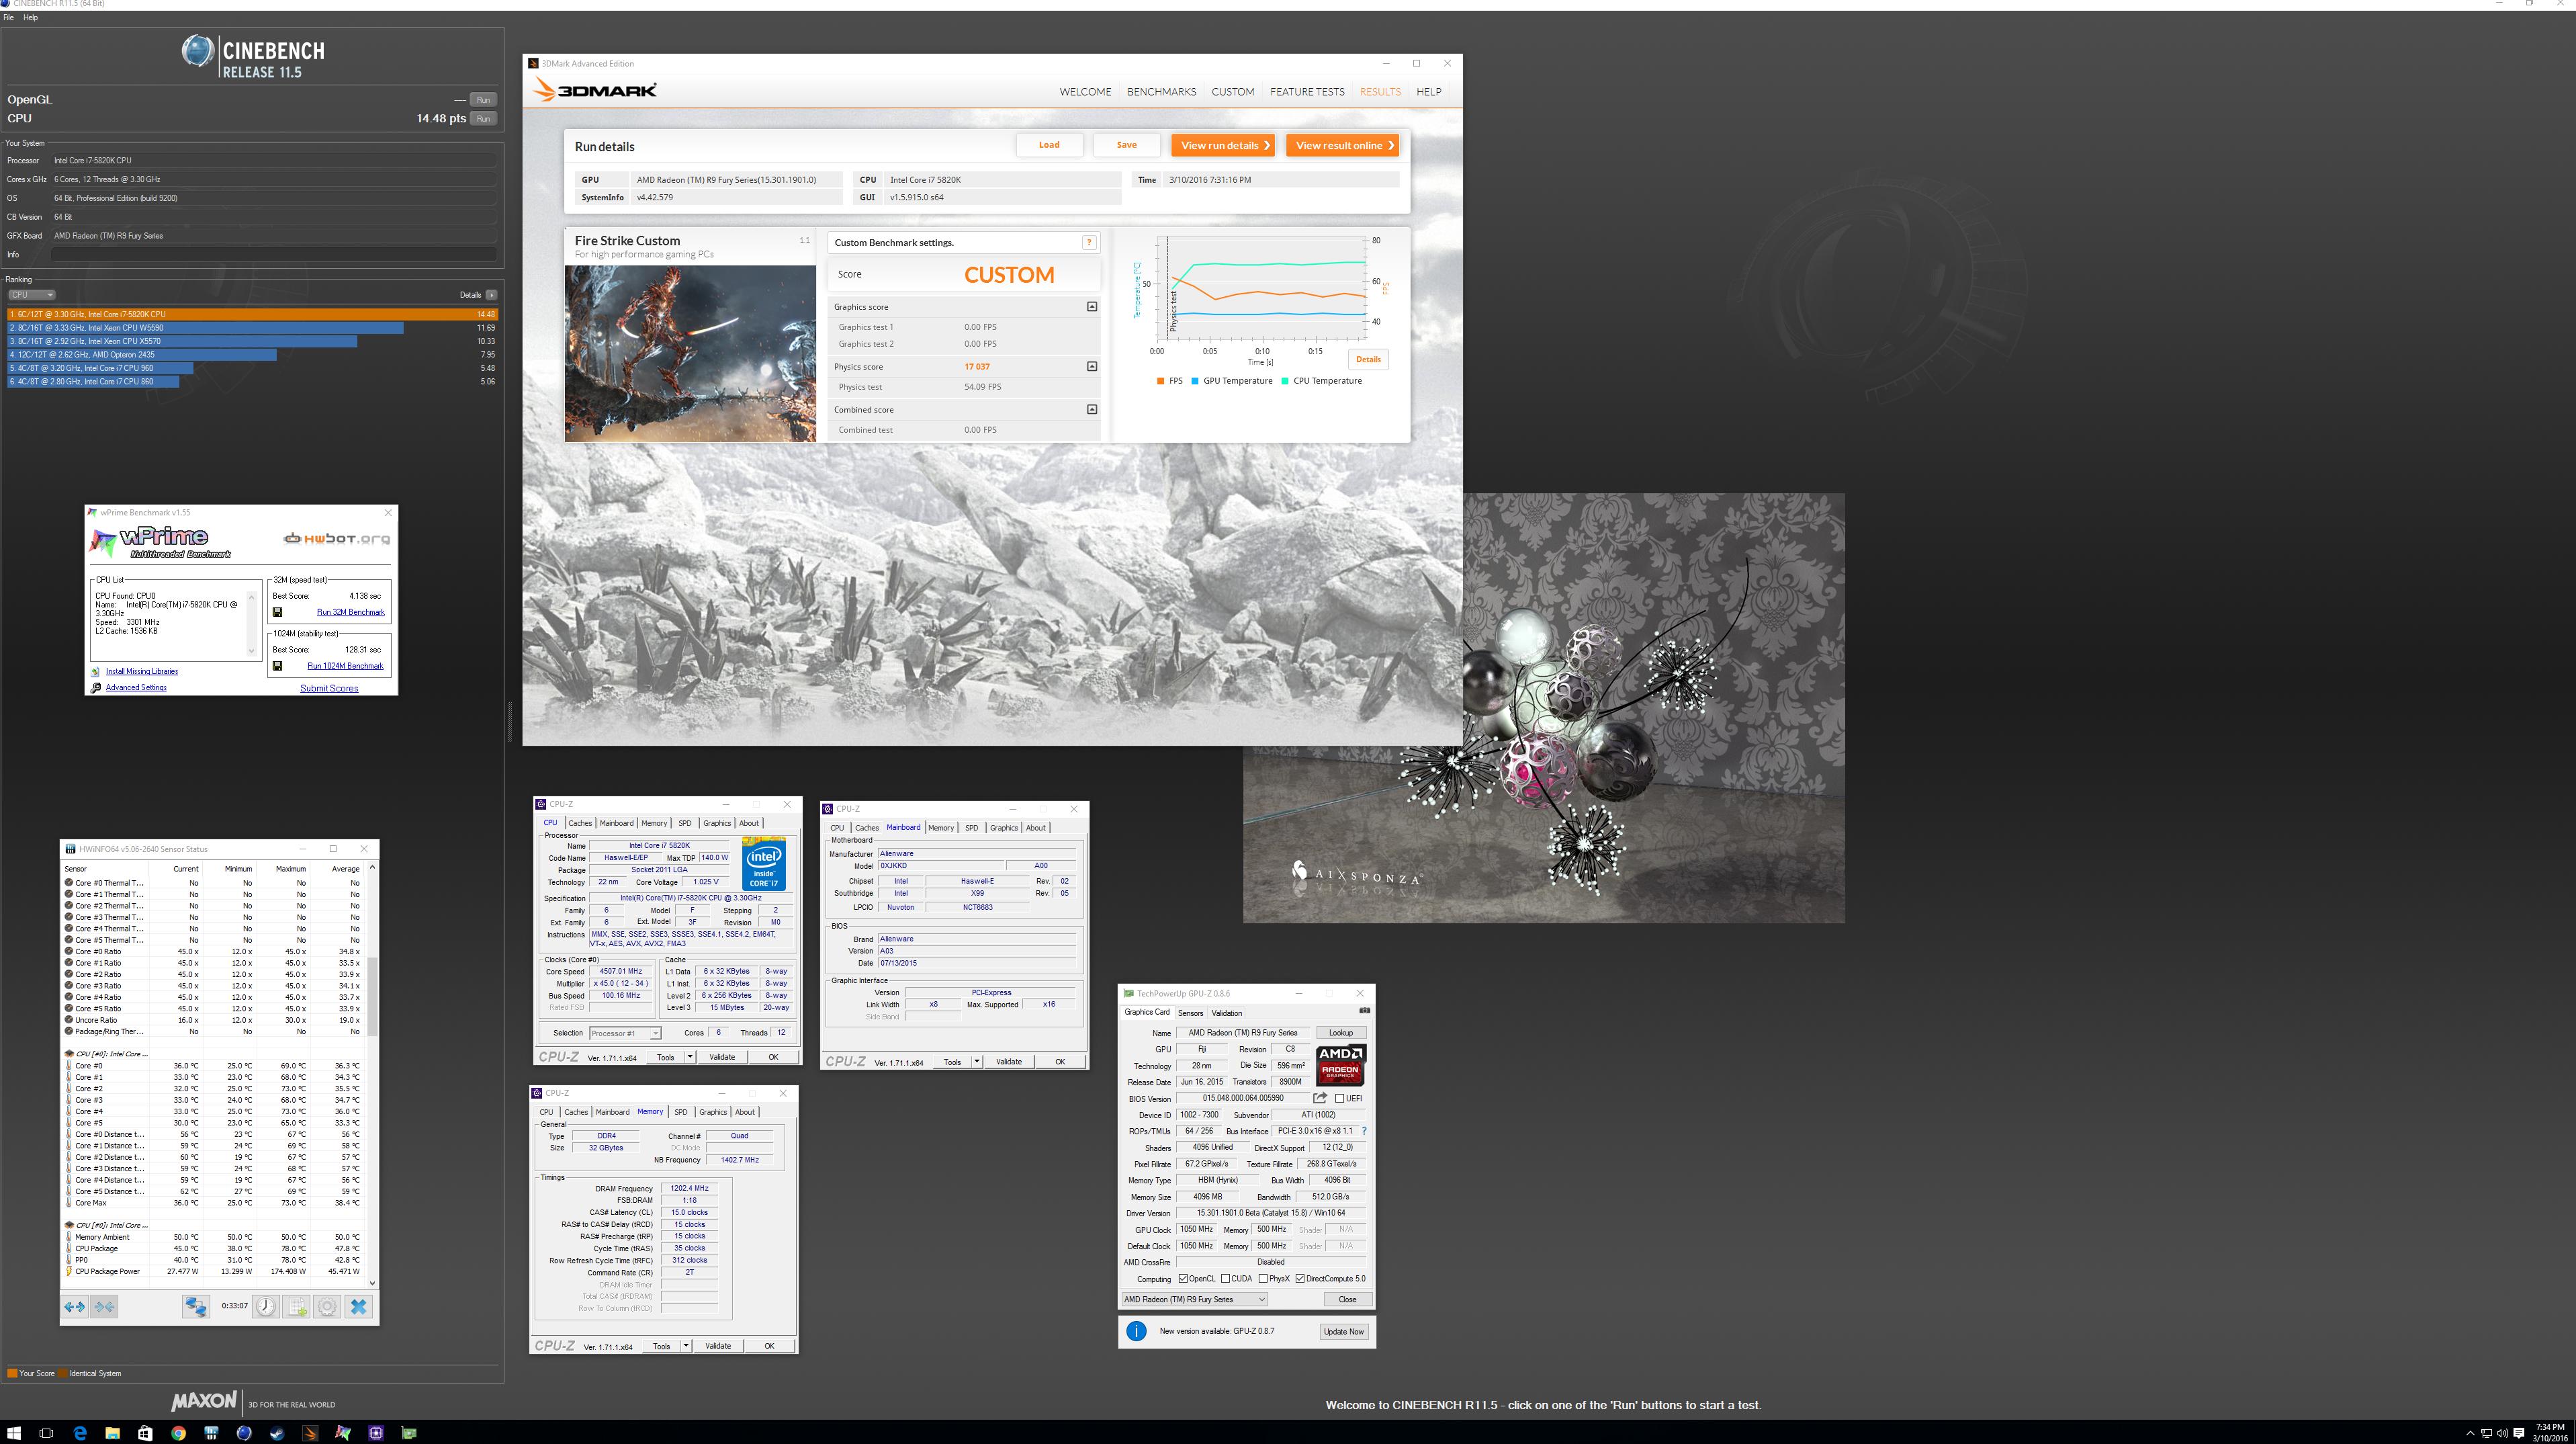Screen dimensions: 2576x1444
Task: Click GPU-Z bus interface question mark
Action: [1364, 1131]
